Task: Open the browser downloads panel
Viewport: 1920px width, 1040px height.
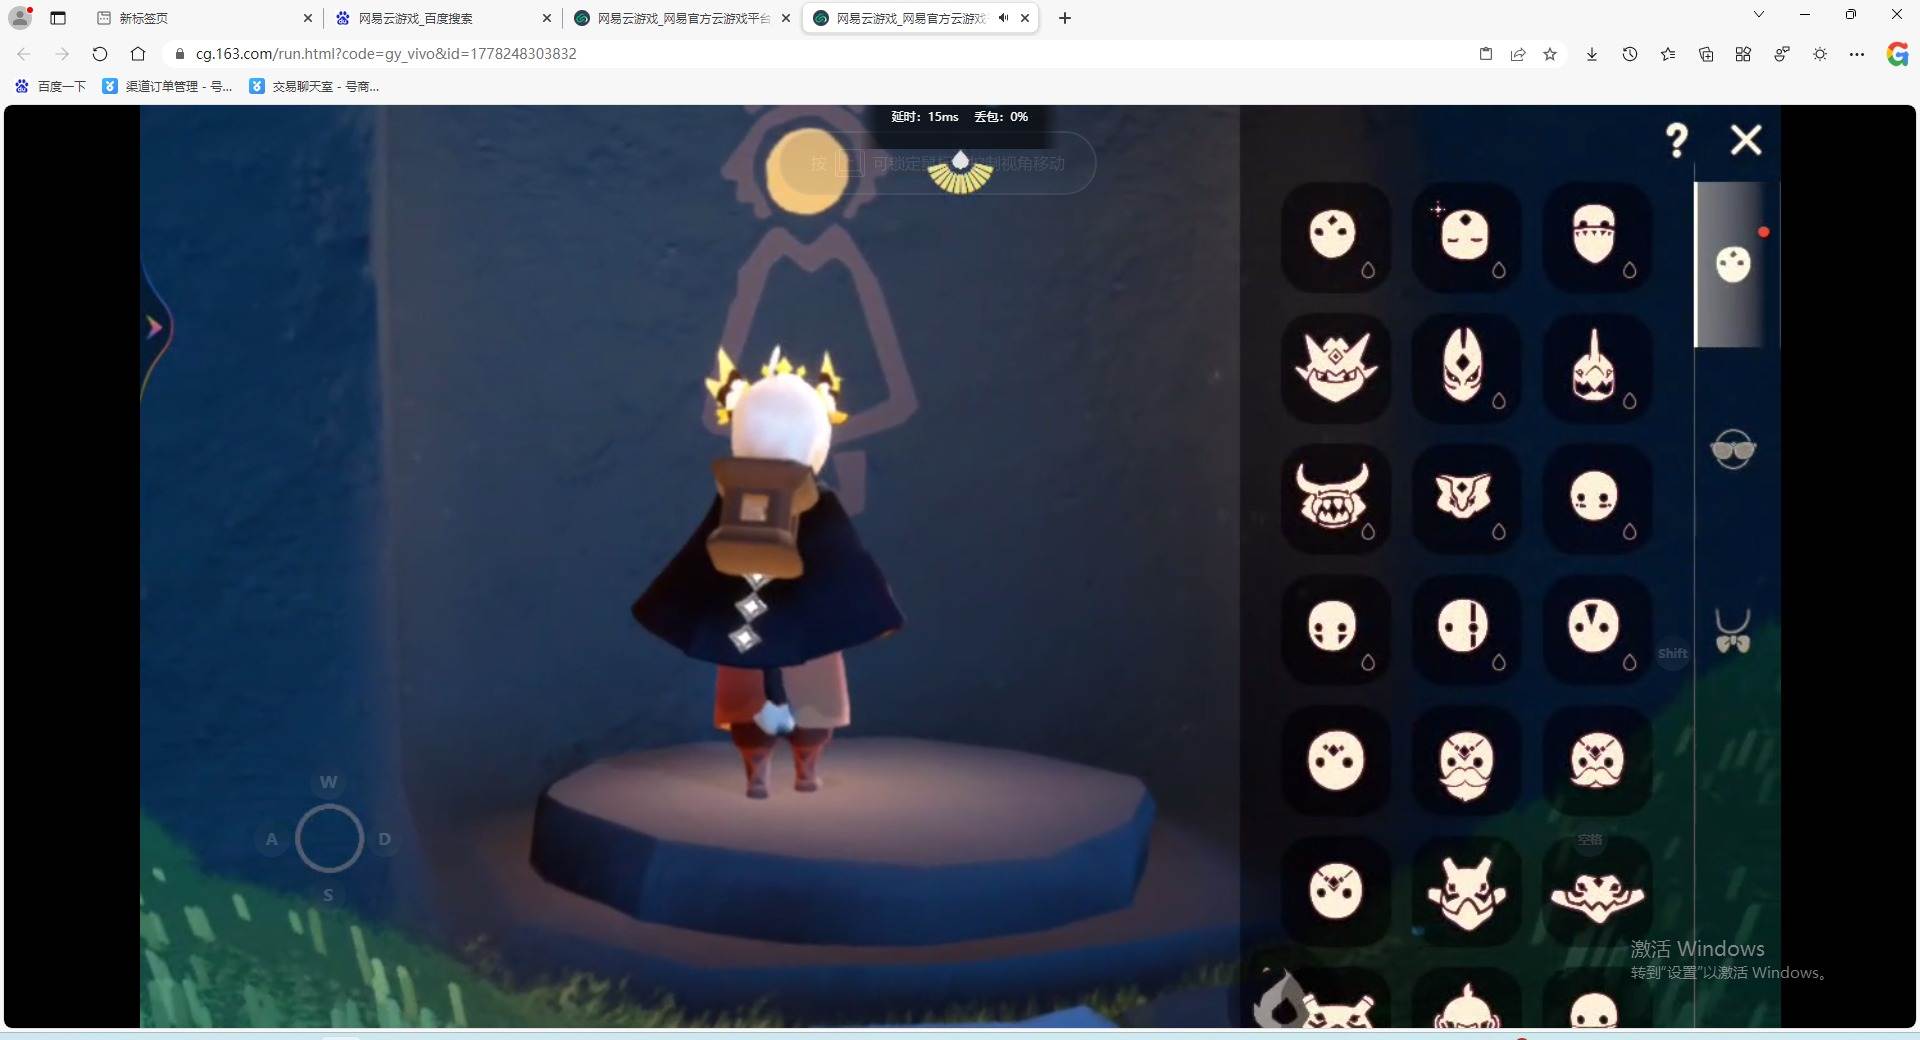Action: 1592,54
